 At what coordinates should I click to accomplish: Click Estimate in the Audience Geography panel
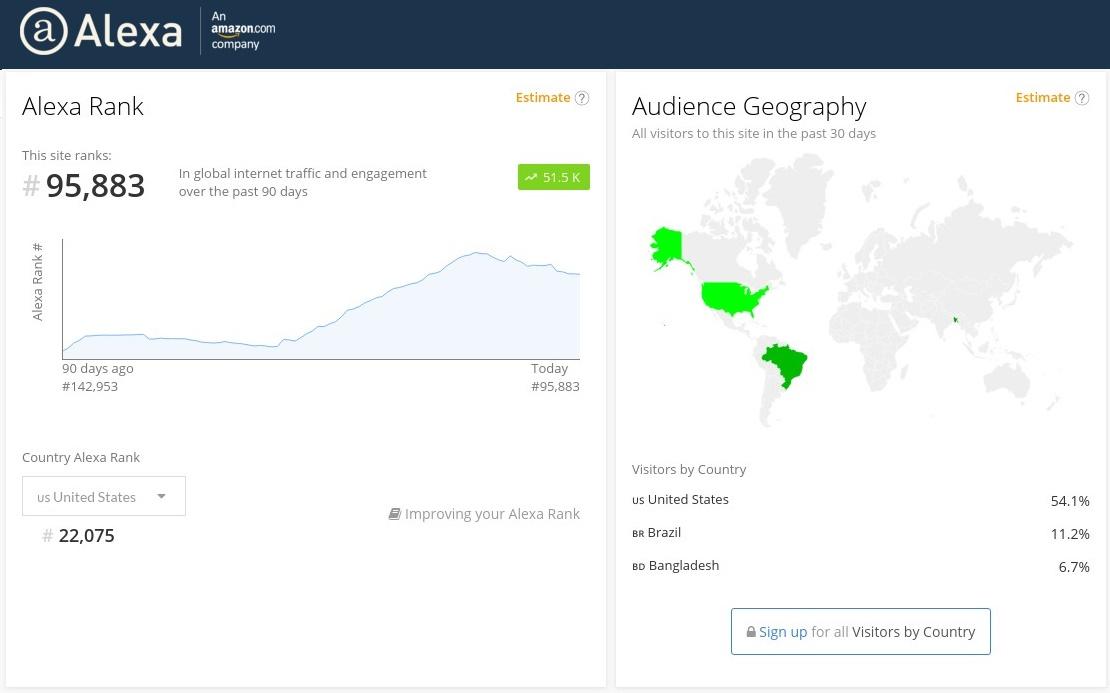click(1043, 97)
